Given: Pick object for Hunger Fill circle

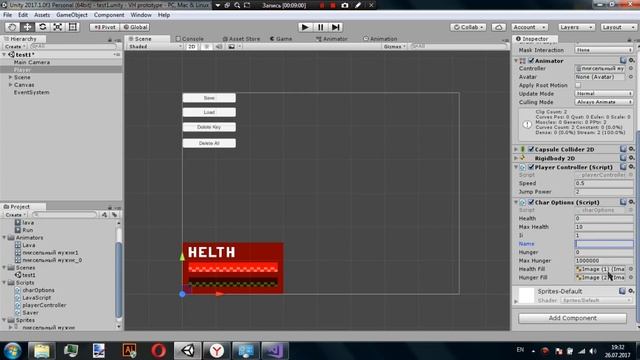Looking at the screenshot, I should click(x=631, y=278).
